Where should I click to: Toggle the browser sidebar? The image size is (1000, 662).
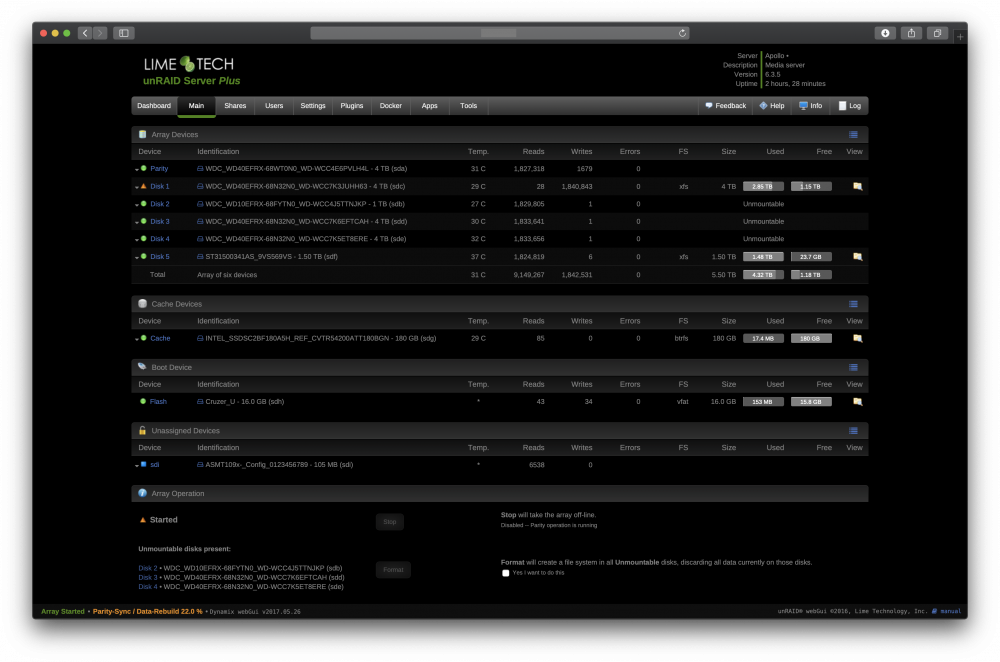pyautogui.click(x=124, y=33)
